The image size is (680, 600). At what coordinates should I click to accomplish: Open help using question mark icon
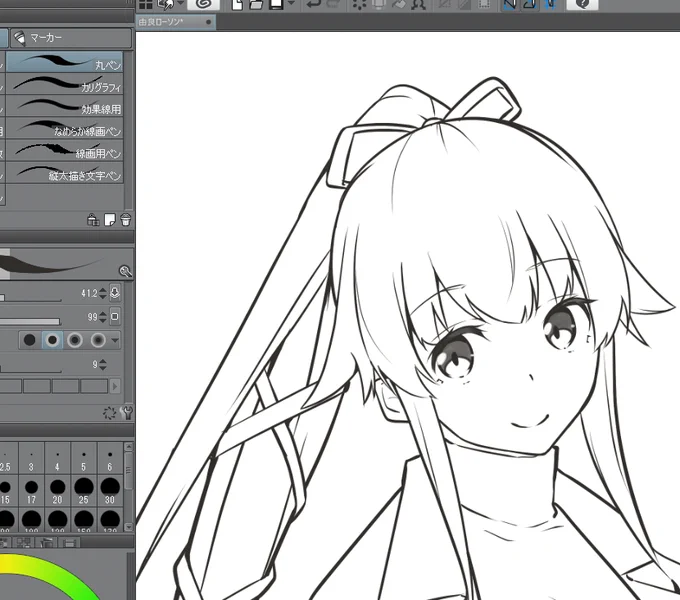pyautogui.click(x=582, y=4)
